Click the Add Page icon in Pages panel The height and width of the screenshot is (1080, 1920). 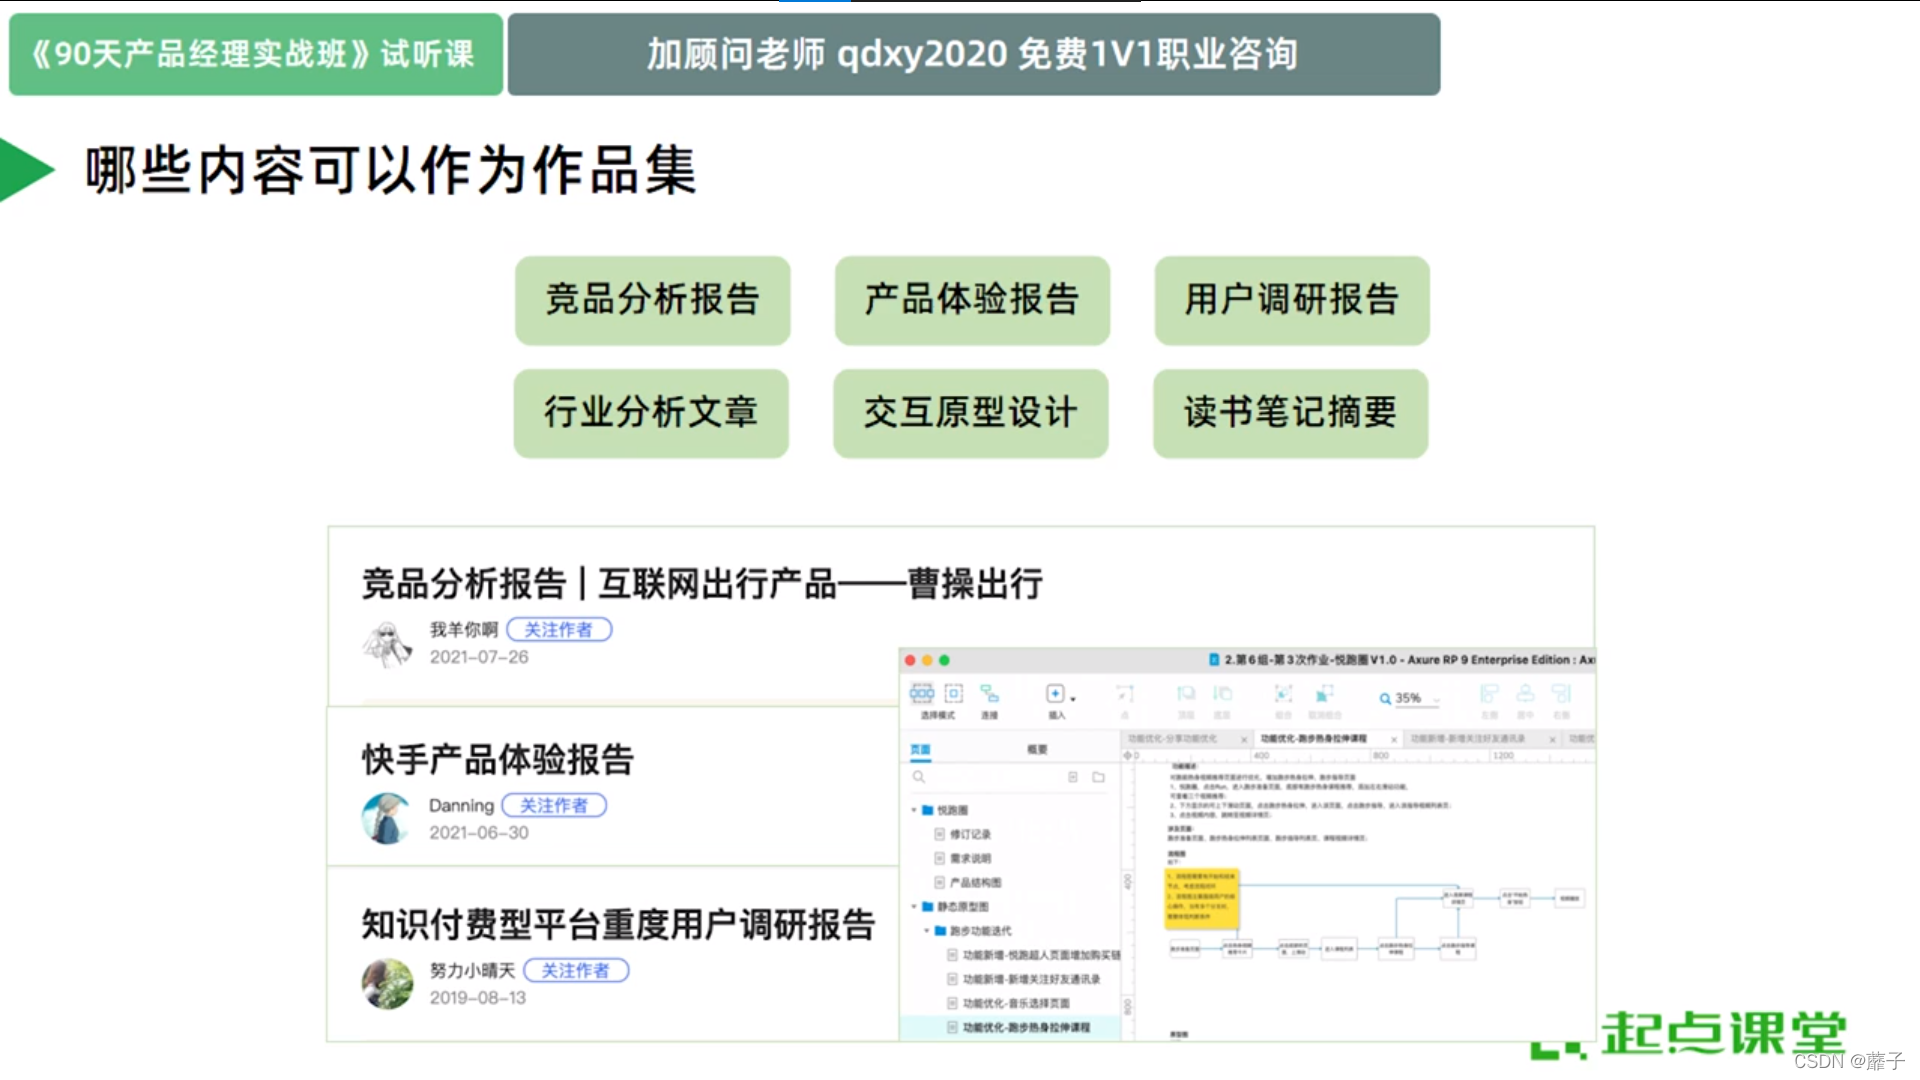point(1073,777)
